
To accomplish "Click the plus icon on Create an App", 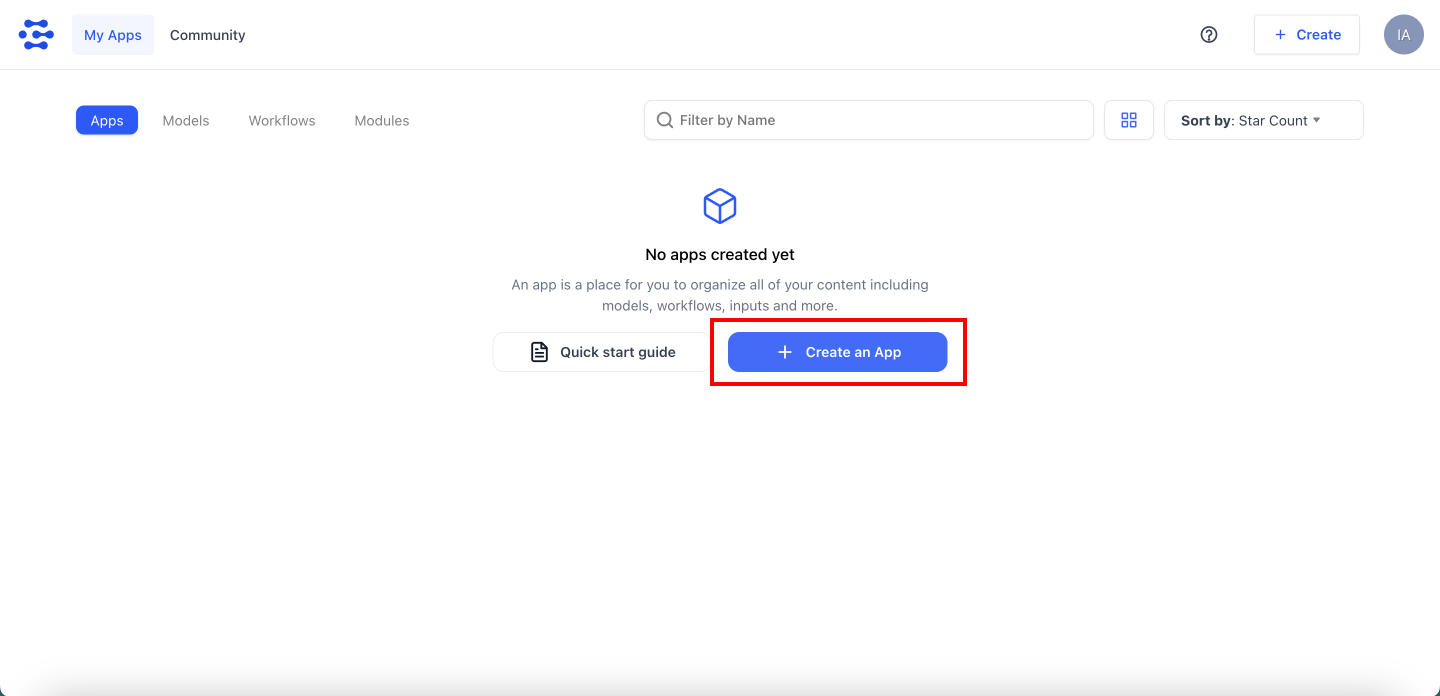I will tap(785, 352).
